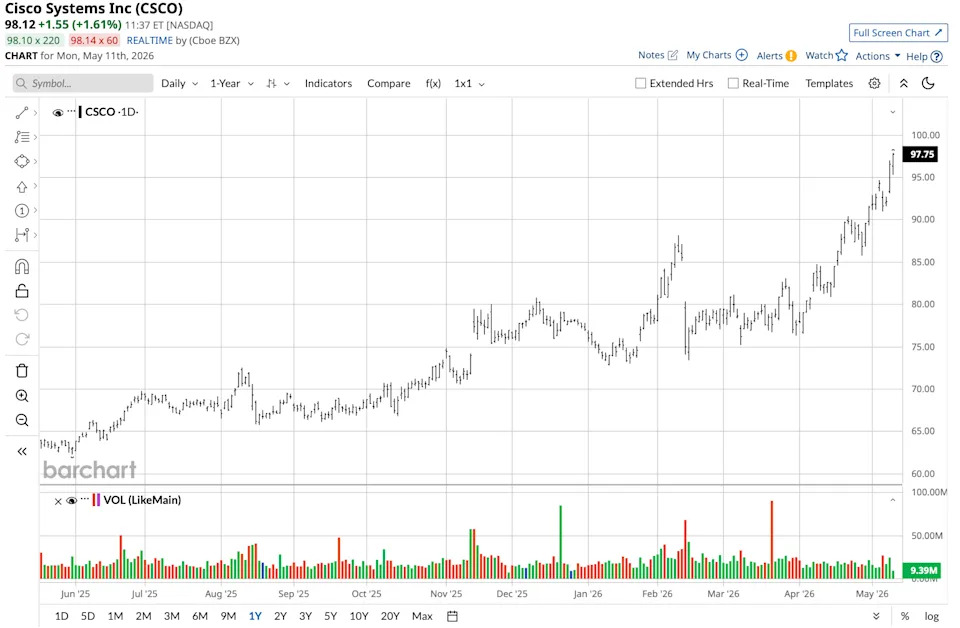Click the Notes edit icon
The image size is (960, 628).
pyautogui.click(x=673, y=55)
